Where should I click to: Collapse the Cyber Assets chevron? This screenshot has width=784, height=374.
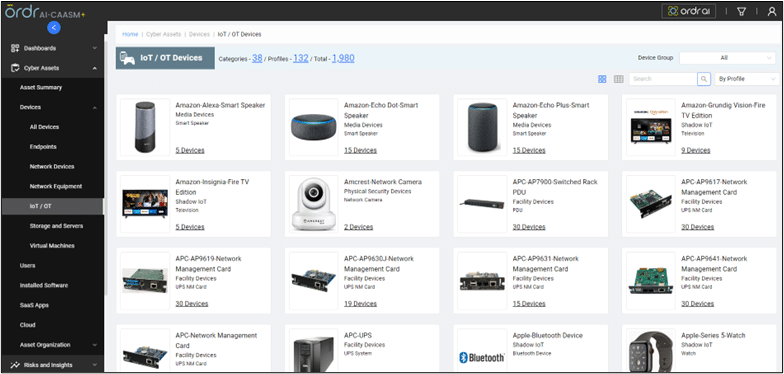point(95,68)
